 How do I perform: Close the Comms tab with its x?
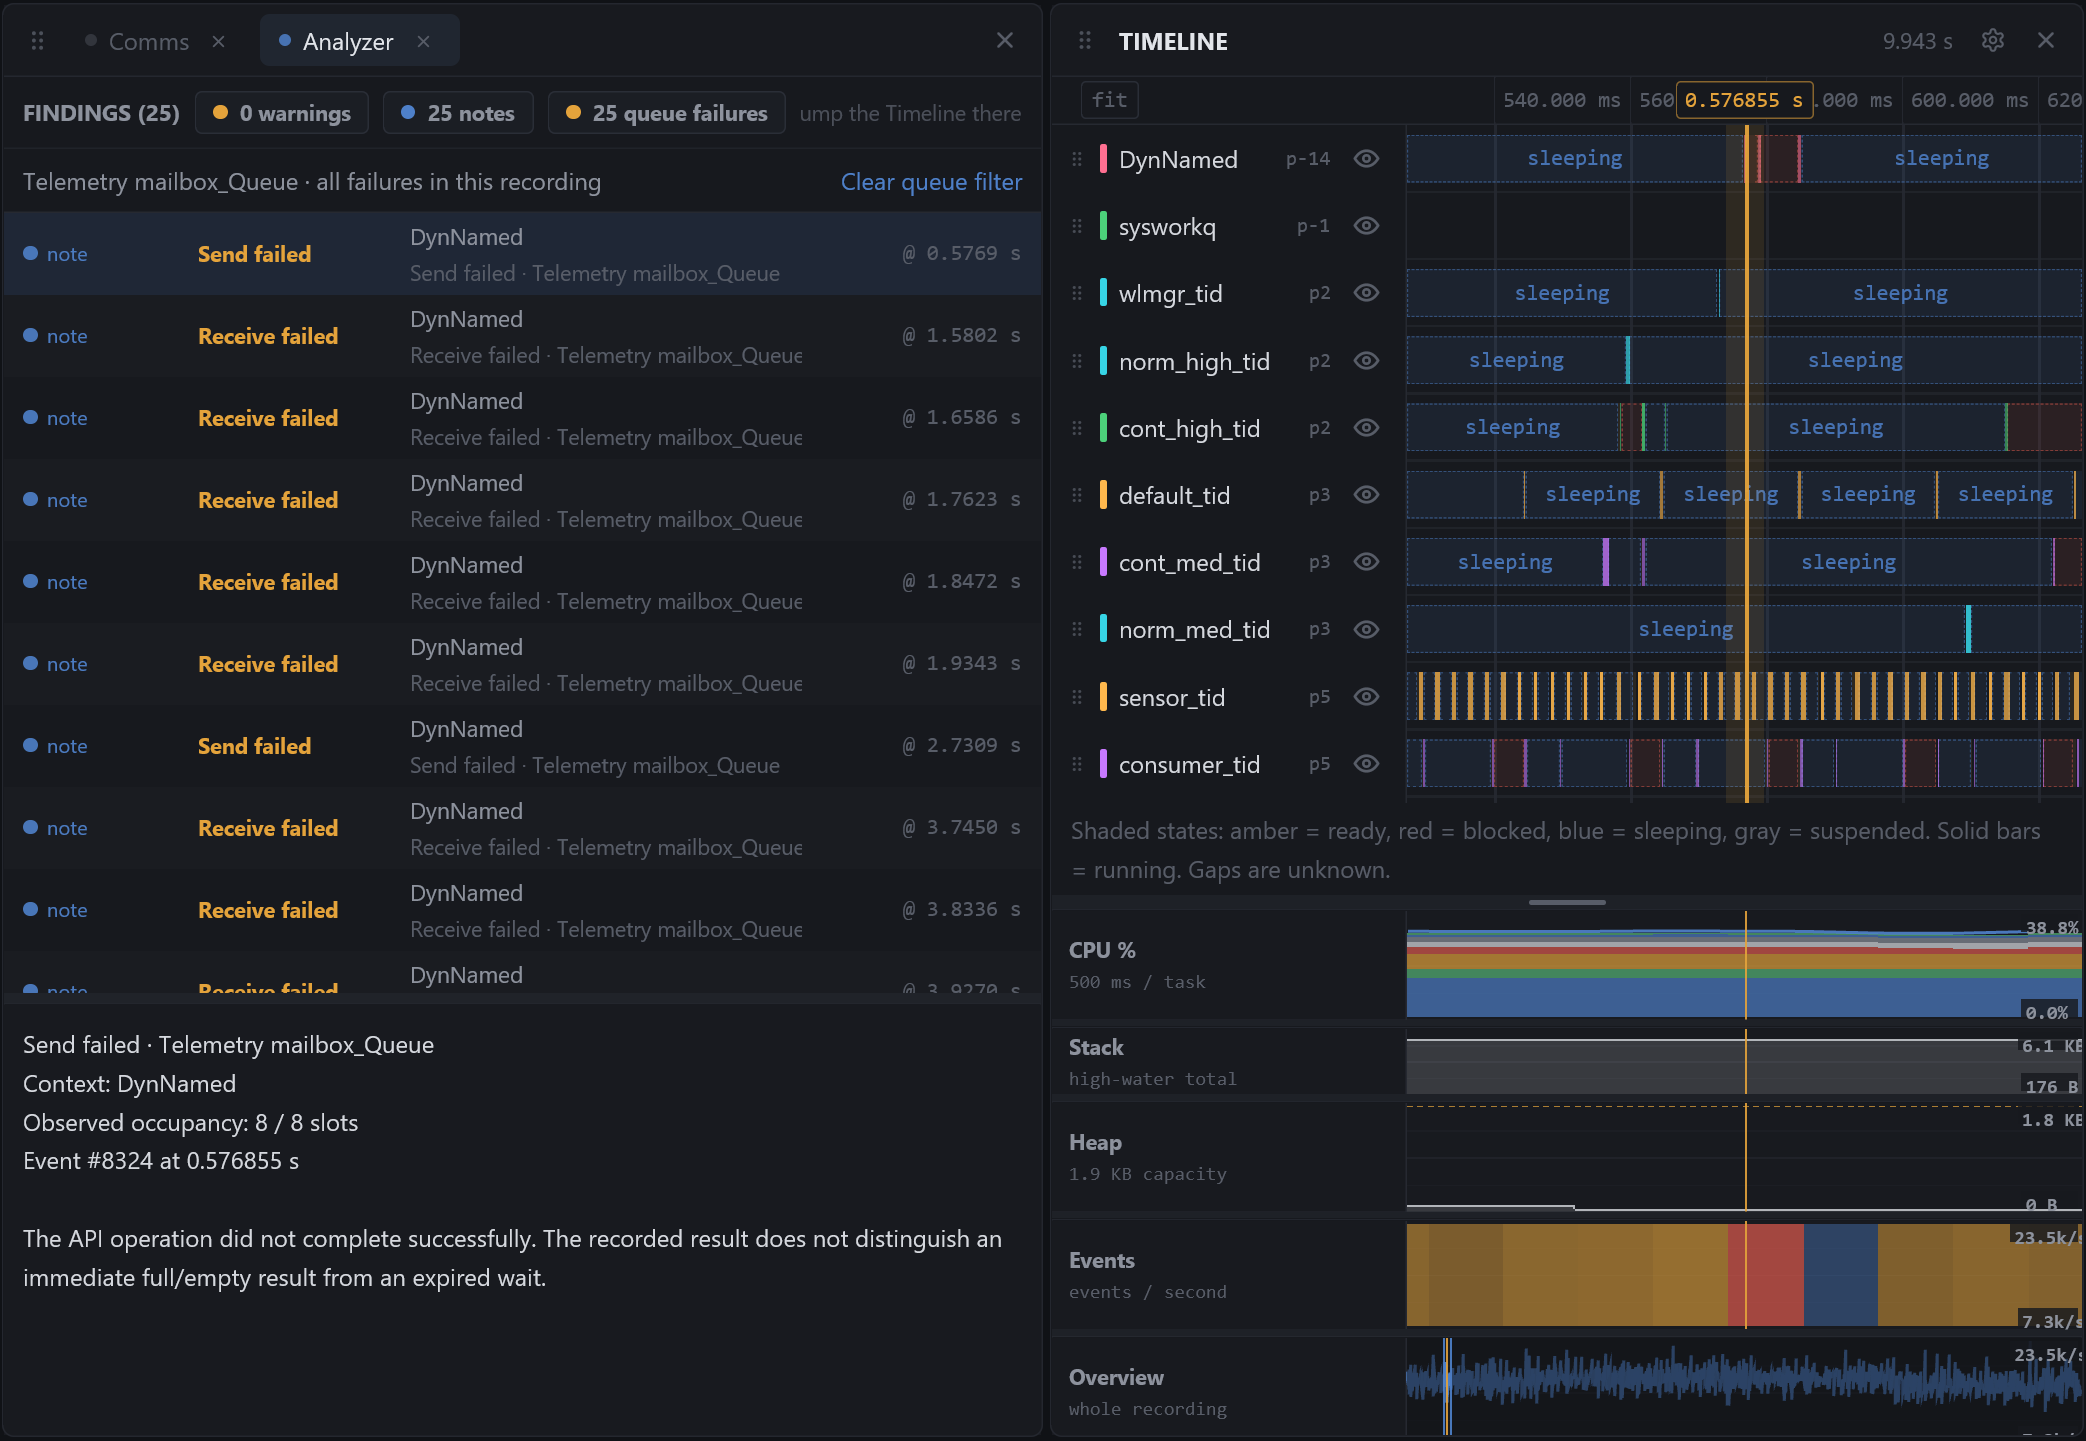(x=218, y=41)
